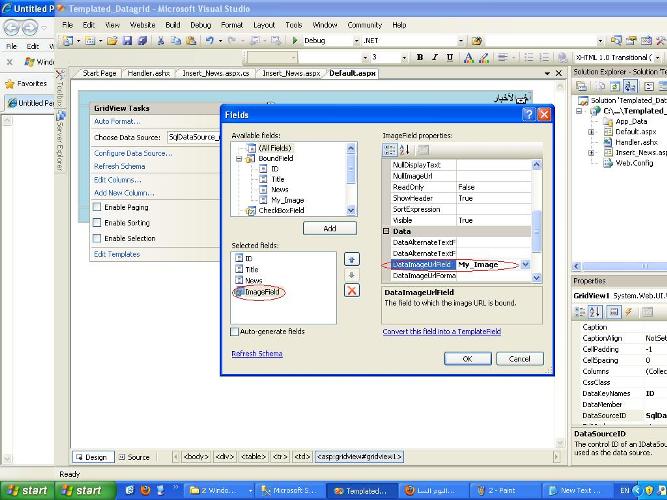Screen dimensions: 667x500
Task: Click the Fields dialog help question-mark icon
Action: tap(528, 114)
